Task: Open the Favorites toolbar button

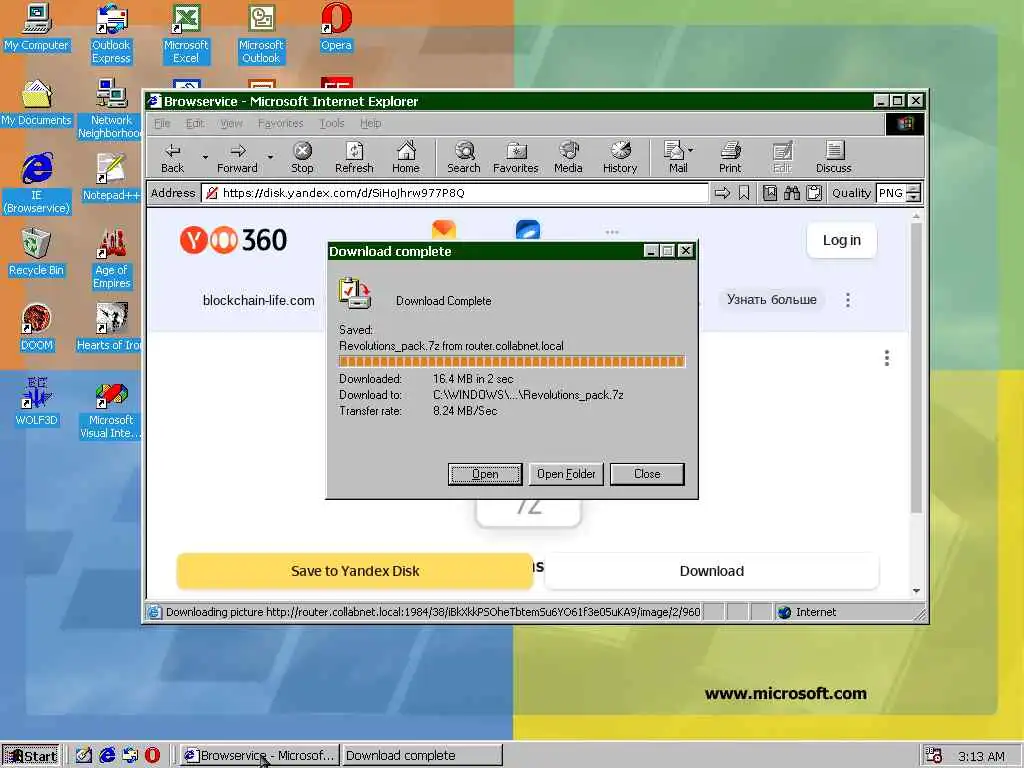Action: point(516,157)
